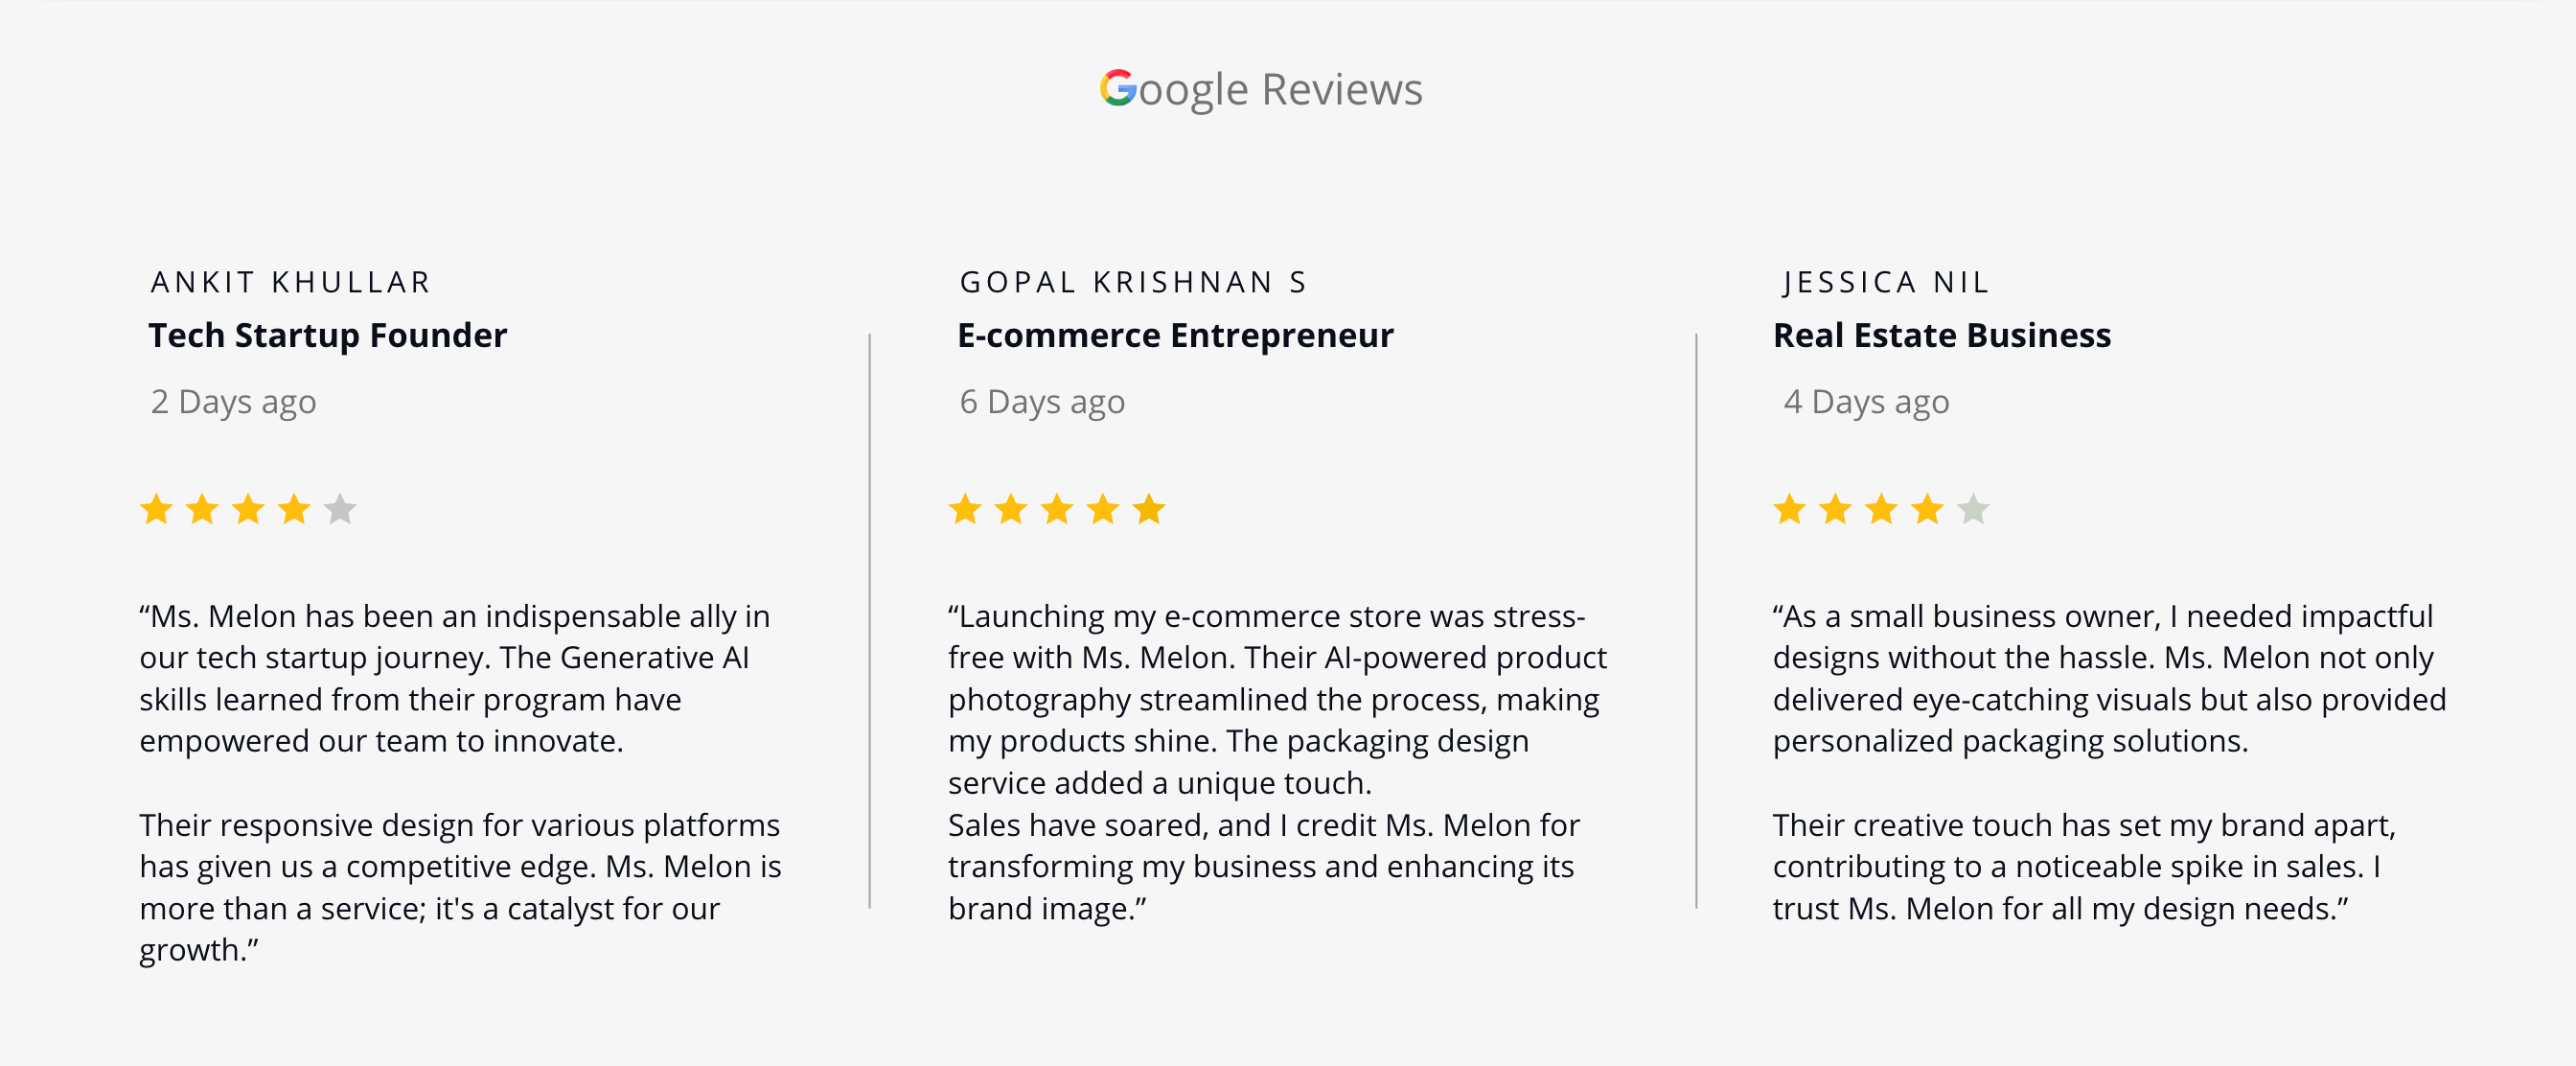Click the Real Estate Business title

pyautogui.click(x=1942, y=336)
